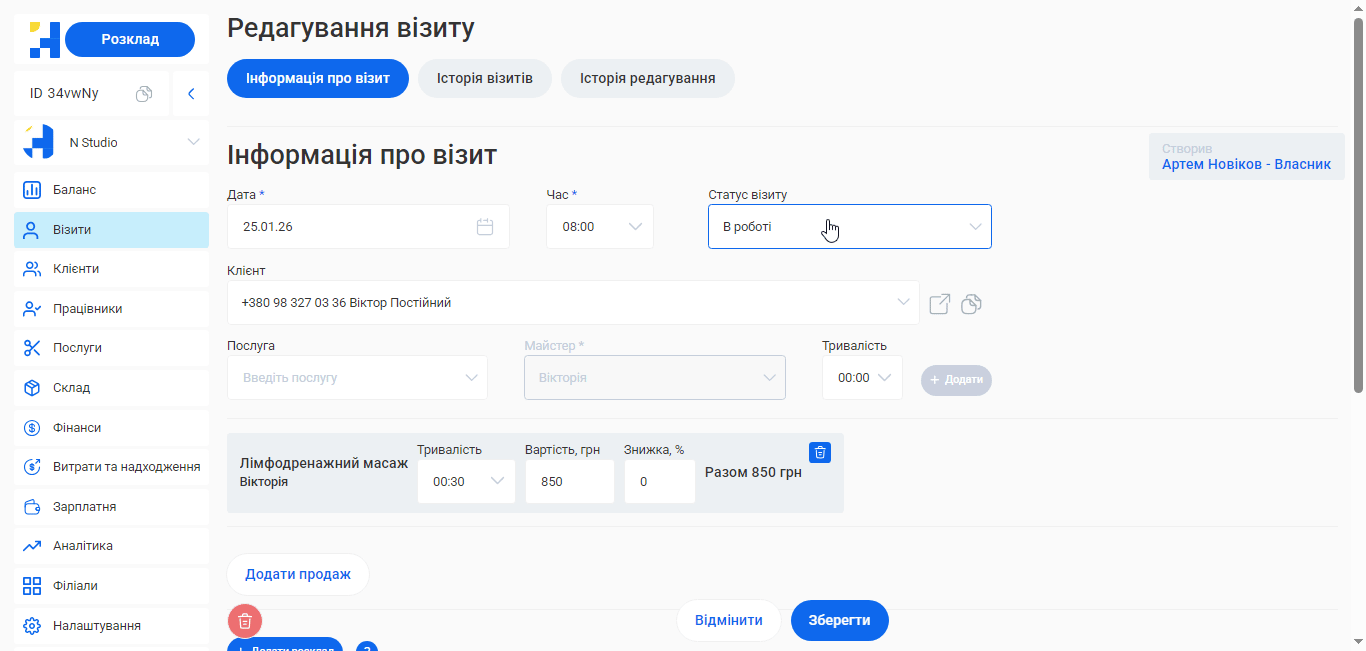The image size is (1366, 651).
Task: Delete the Лімфодренажний масаж service via trash icon
Action: (820, 452)
